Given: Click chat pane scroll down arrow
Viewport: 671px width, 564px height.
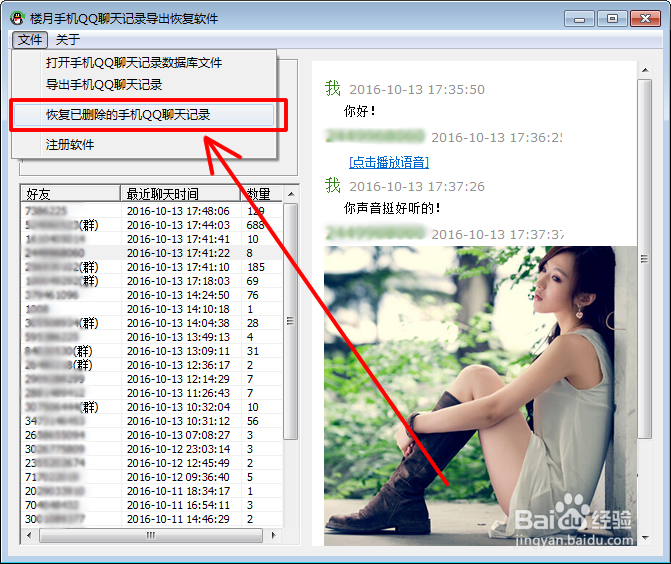Looking at the screenshot, I should pos(645,537).
